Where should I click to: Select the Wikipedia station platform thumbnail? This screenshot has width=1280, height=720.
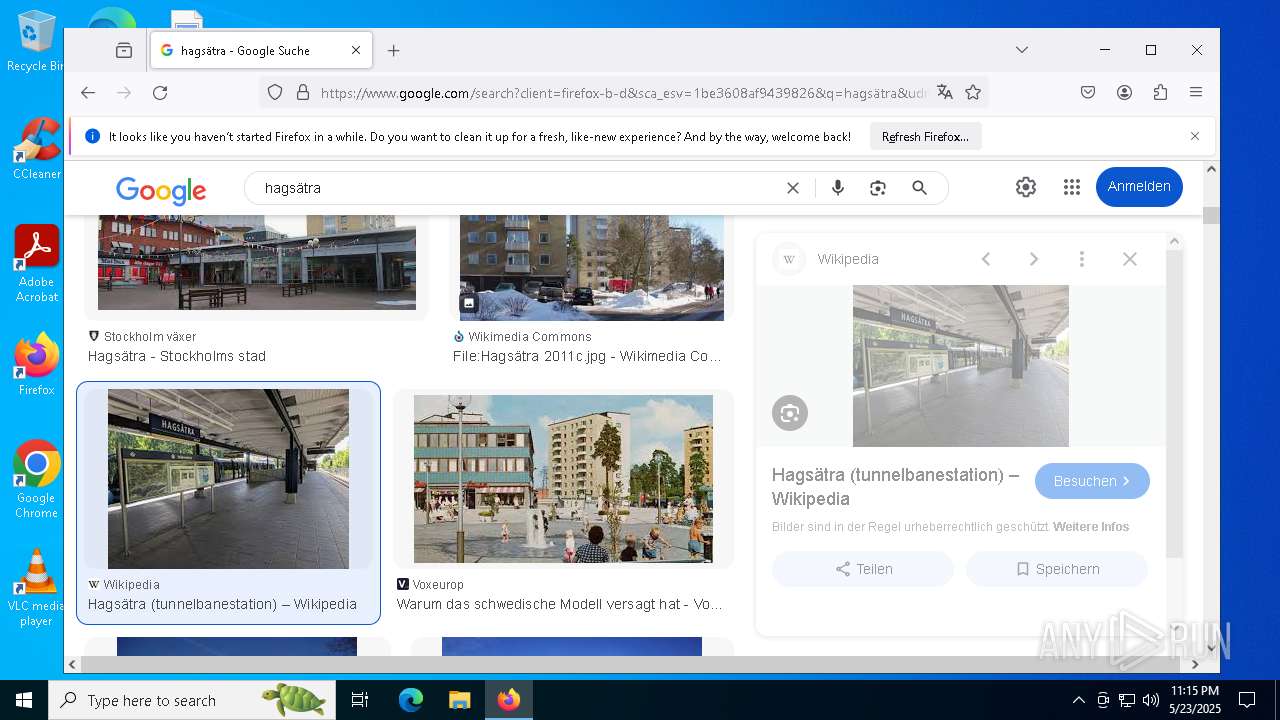(x=228, y=479)
